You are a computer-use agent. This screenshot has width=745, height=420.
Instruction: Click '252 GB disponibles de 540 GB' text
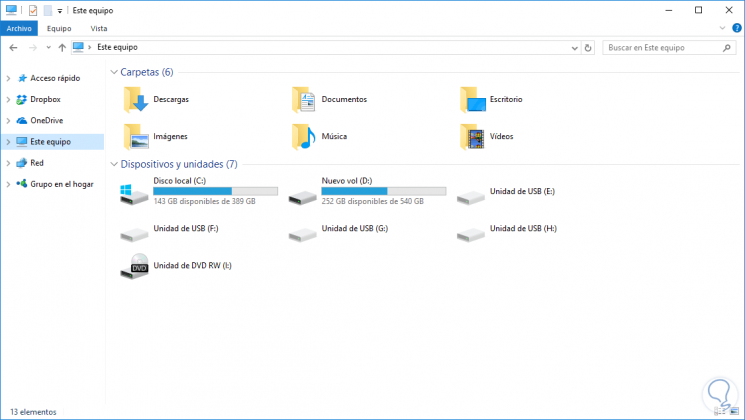click(372, 201)
